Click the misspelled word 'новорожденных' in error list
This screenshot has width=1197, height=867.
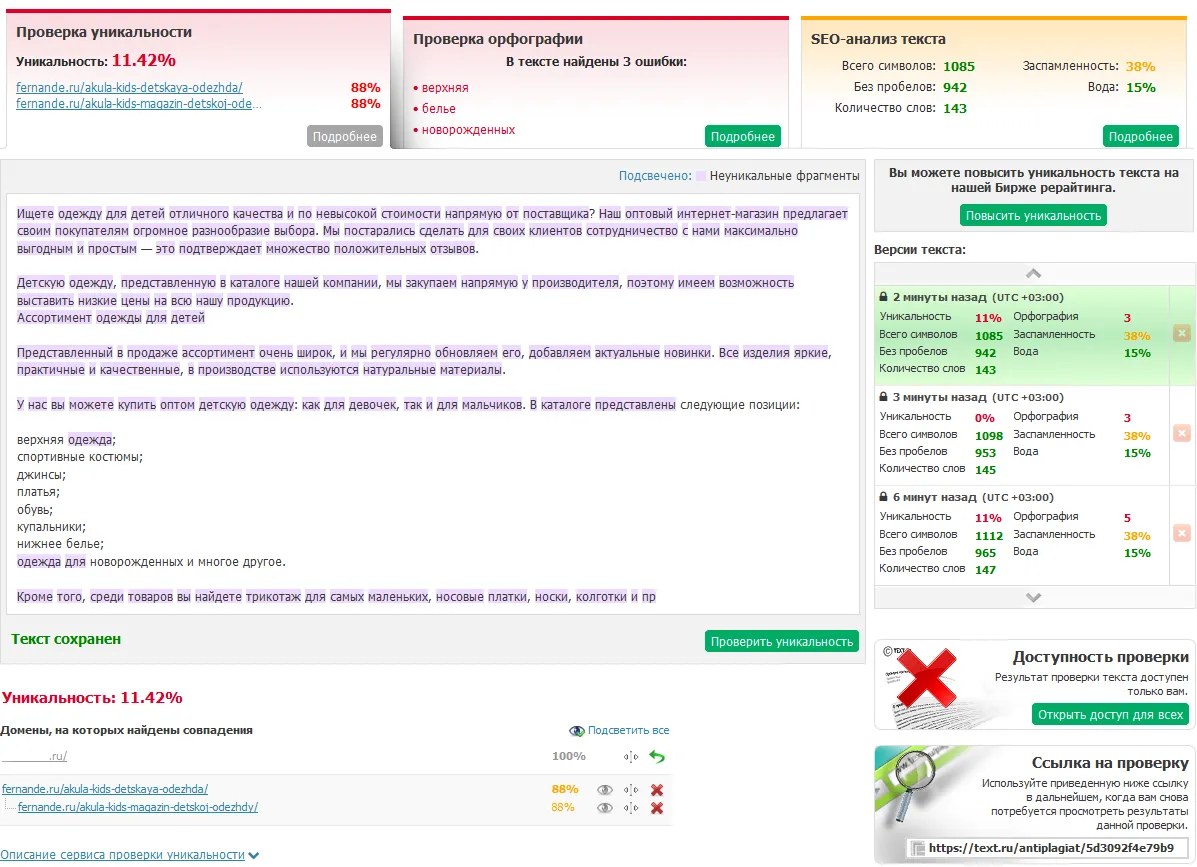[x=468, y=131]
